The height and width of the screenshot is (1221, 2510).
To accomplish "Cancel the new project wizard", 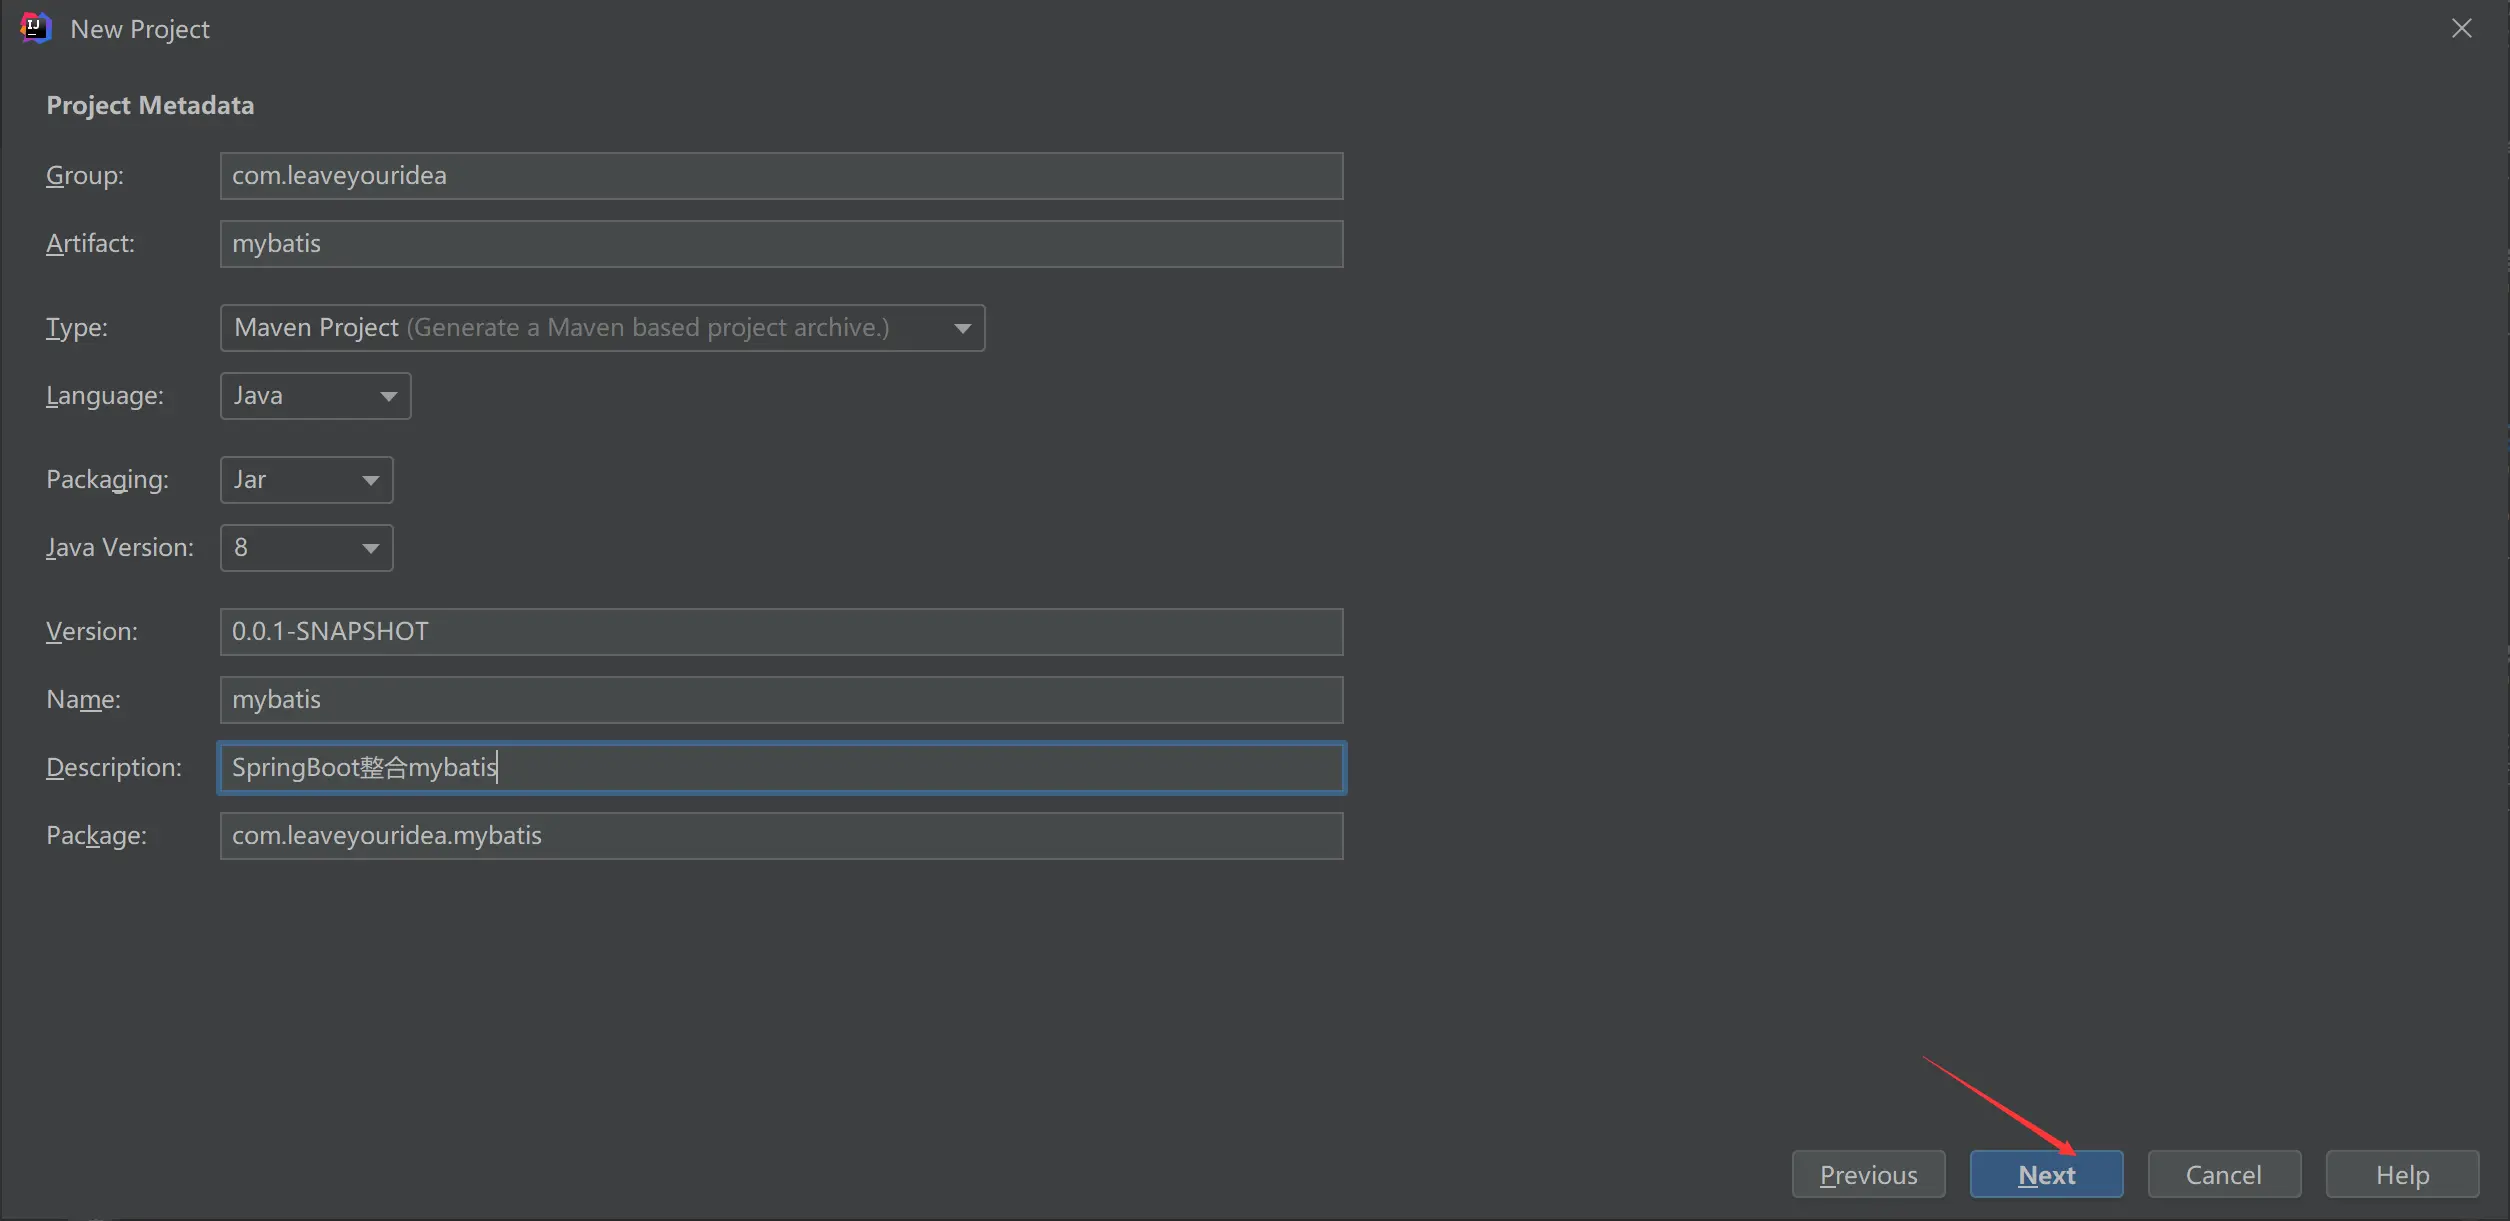I will (x=2223, y=1174).
